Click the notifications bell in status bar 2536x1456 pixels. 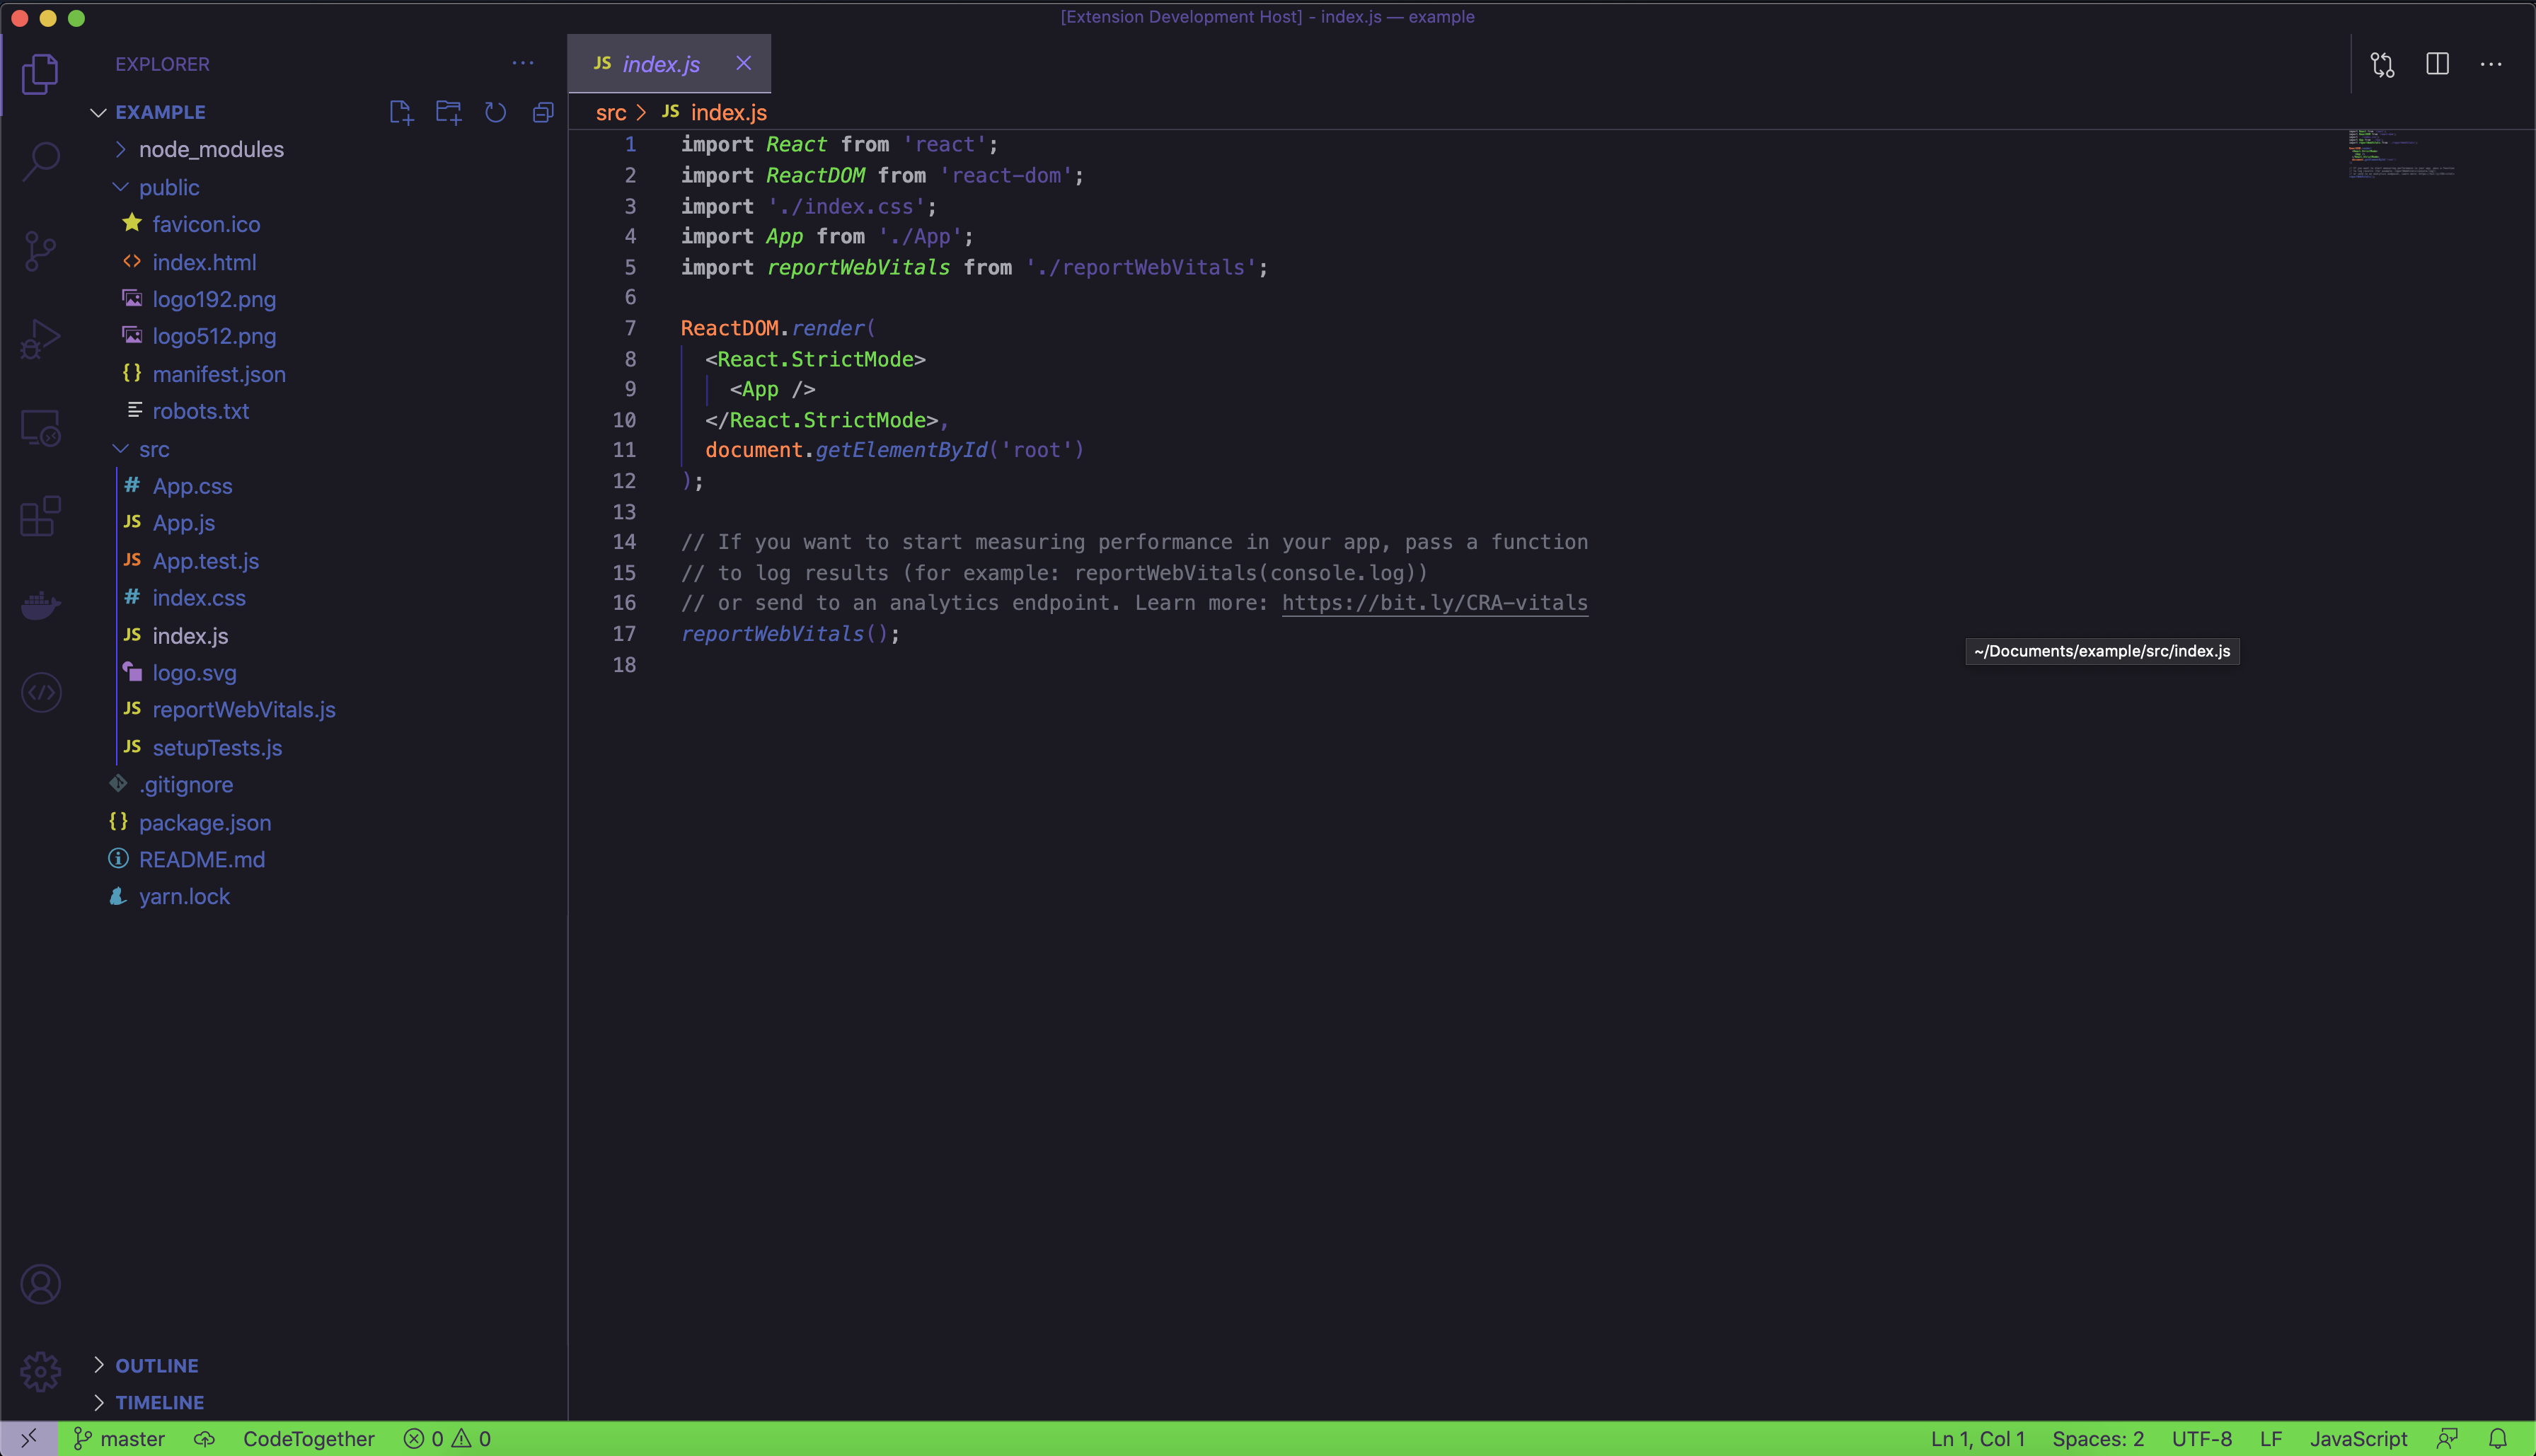[2497, 1438]
